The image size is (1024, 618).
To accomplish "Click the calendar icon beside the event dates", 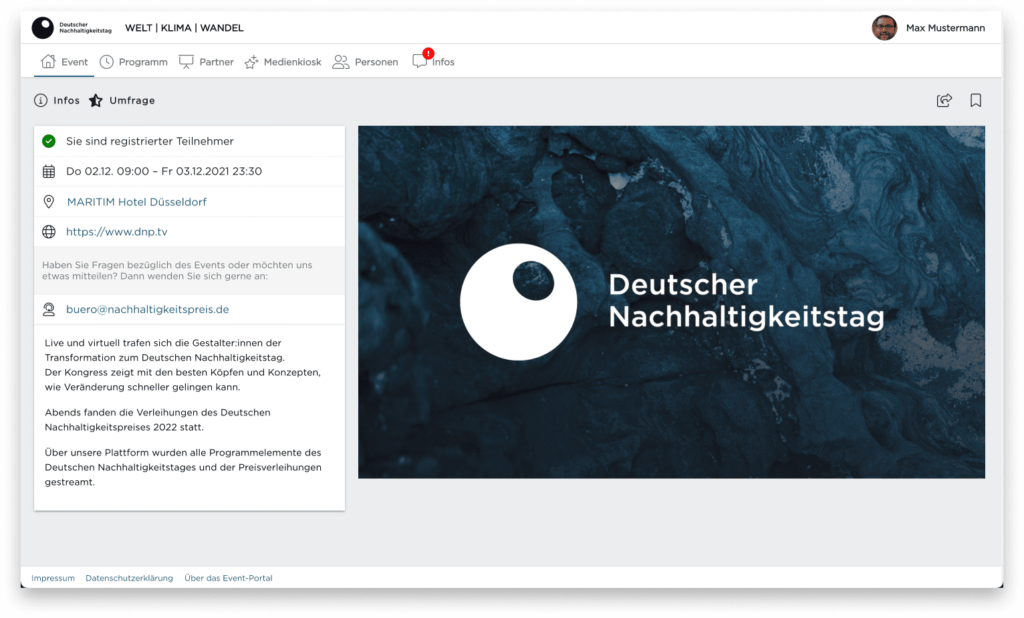I will (x=48, y=171).
